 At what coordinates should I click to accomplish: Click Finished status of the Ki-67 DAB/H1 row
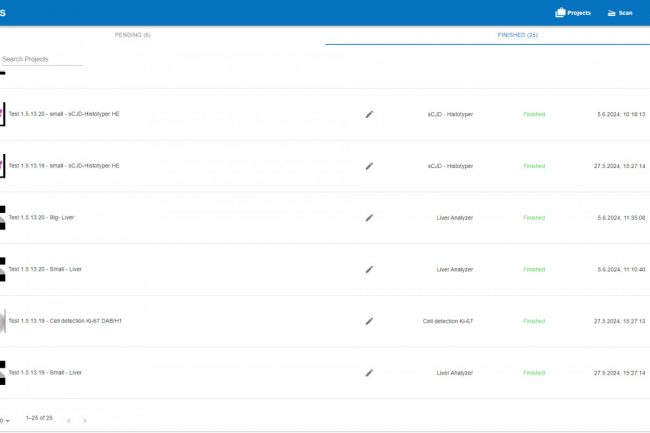pyautogui.click(x=534, y=321)
